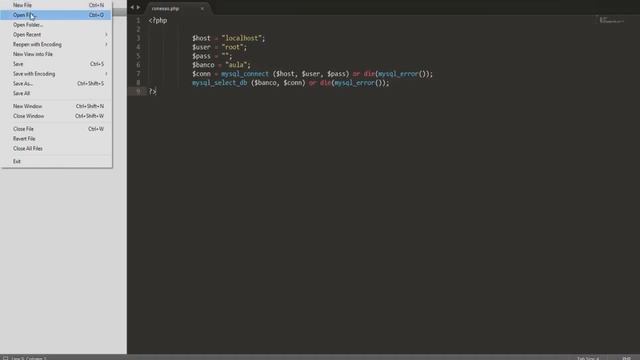Click Exit in the File menu
This screenshot has width=640, height=360.
56,161
